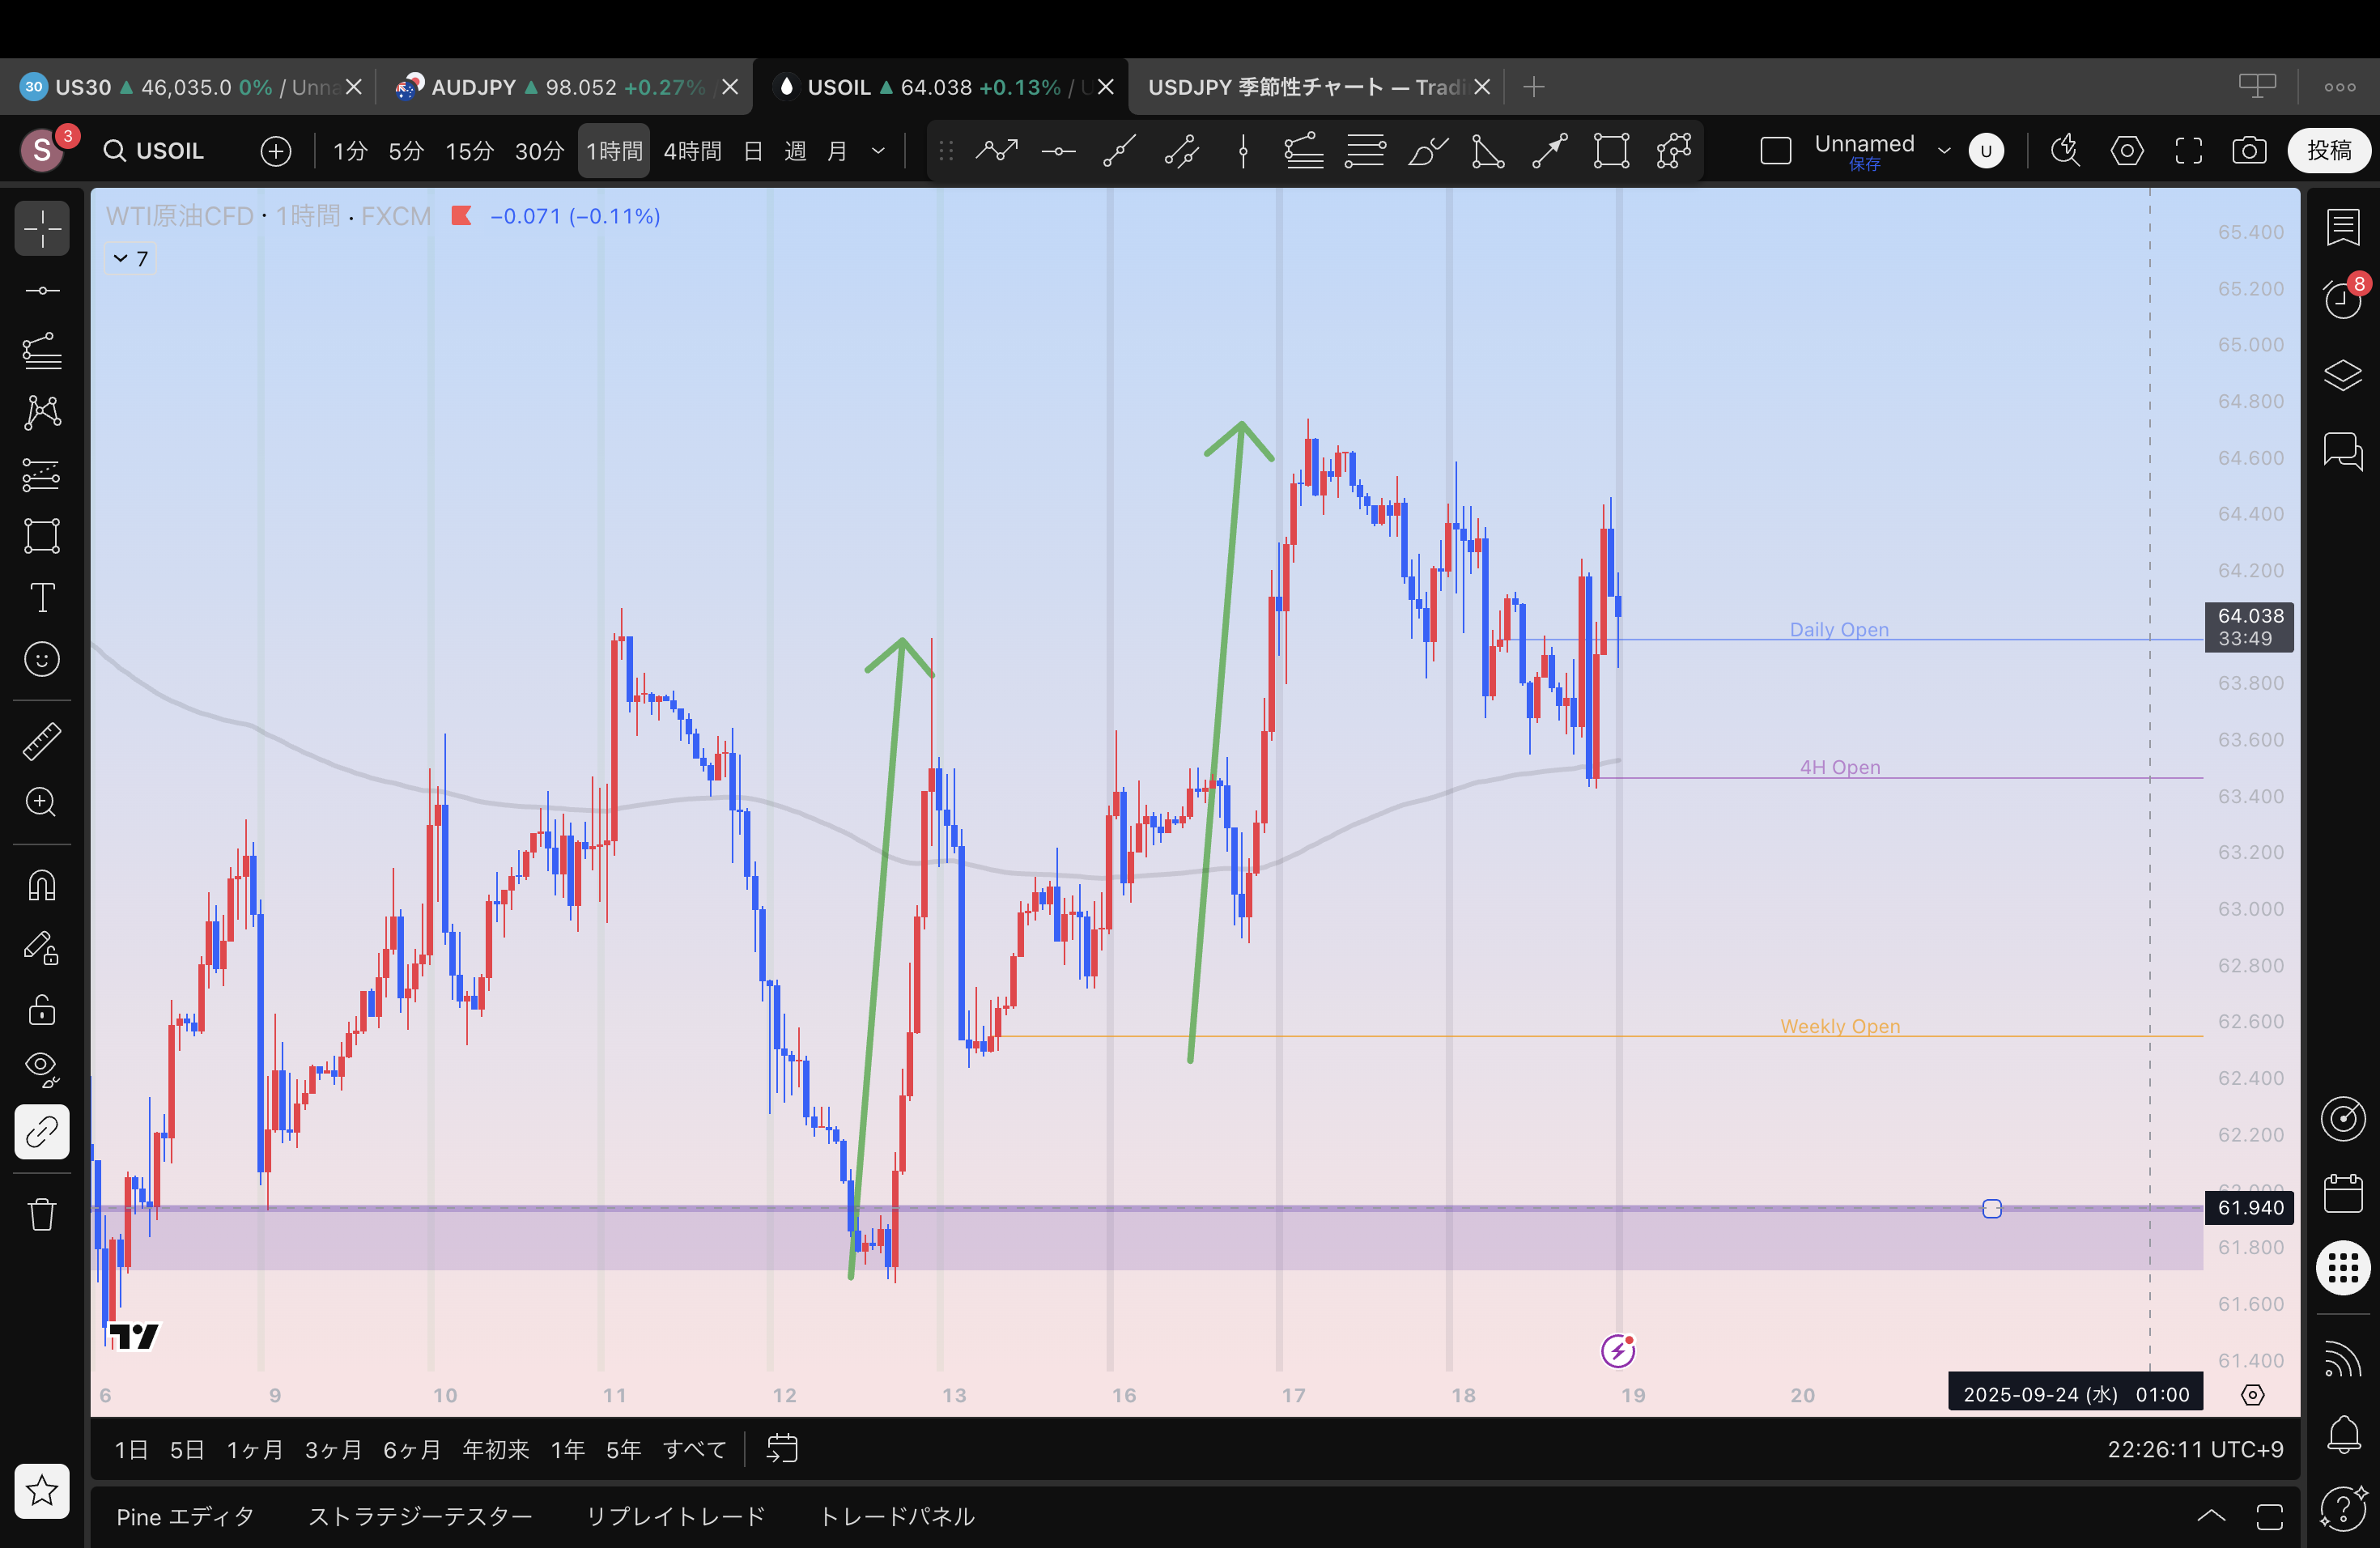Take a chart snapshot with camera icon

[x=2249, y=151]
